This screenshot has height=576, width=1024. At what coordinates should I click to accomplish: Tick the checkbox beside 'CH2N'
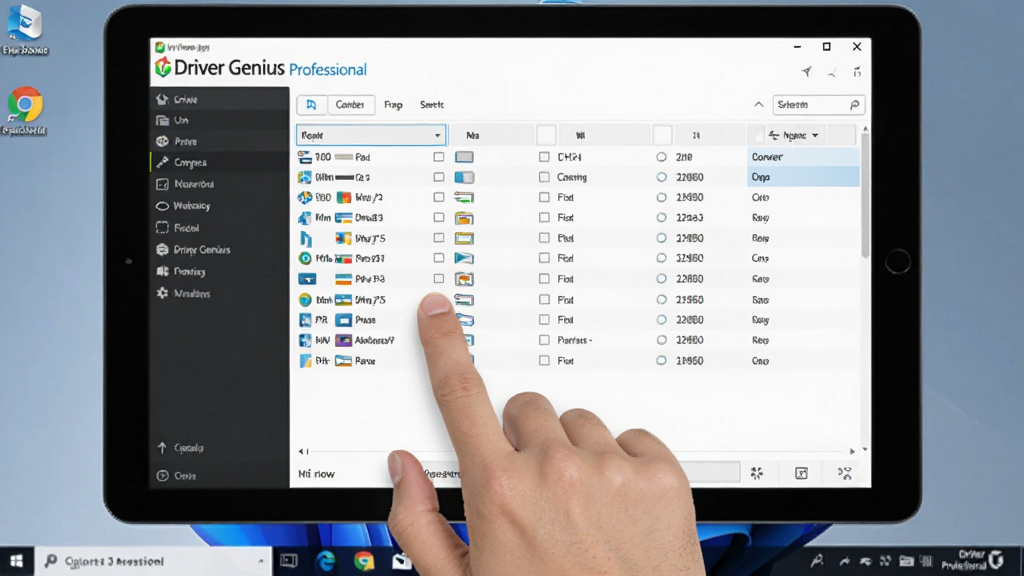[x=544, y=157]
